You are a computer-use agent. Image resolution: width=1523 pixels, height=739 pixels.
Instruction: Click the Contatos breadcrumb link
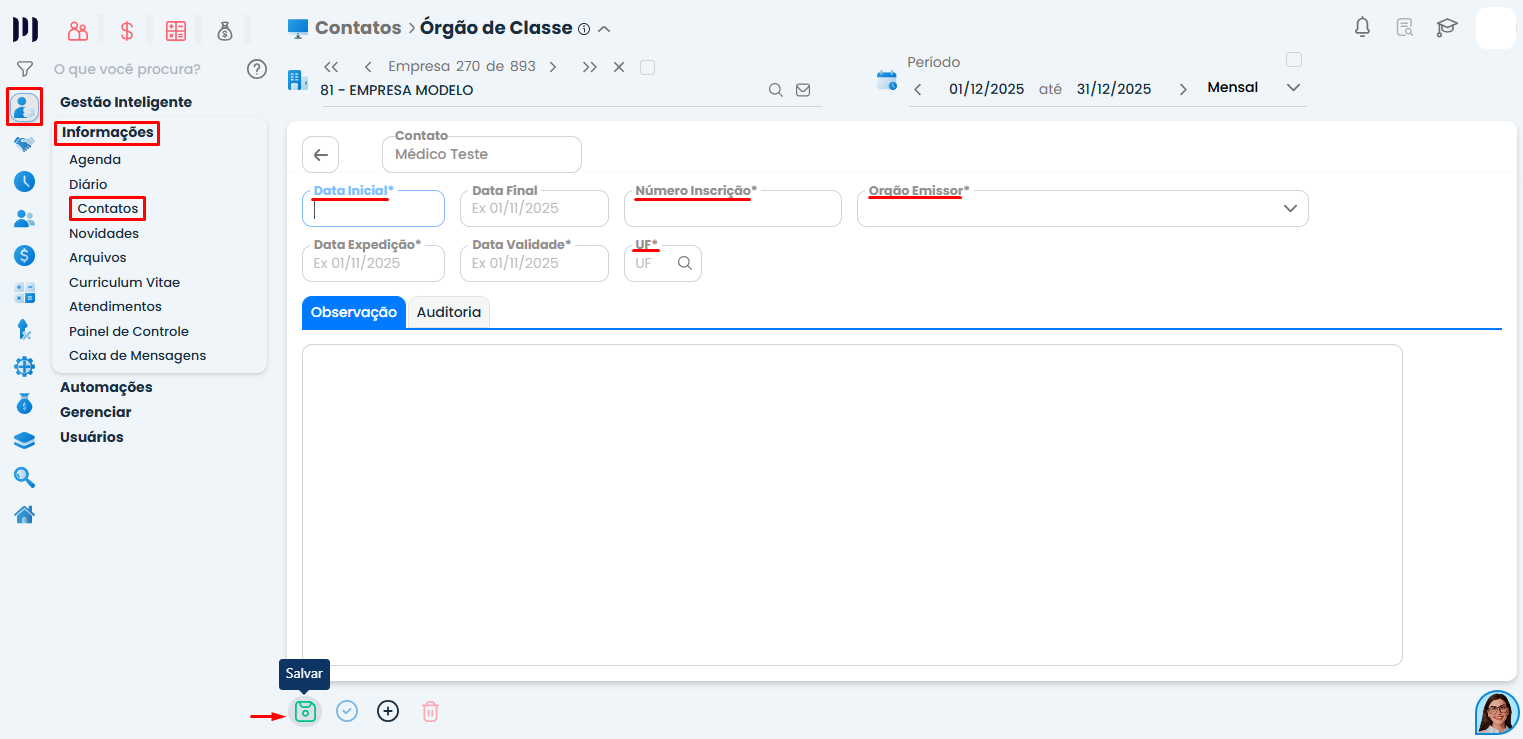pyautogui.click(x=358, y=28)
